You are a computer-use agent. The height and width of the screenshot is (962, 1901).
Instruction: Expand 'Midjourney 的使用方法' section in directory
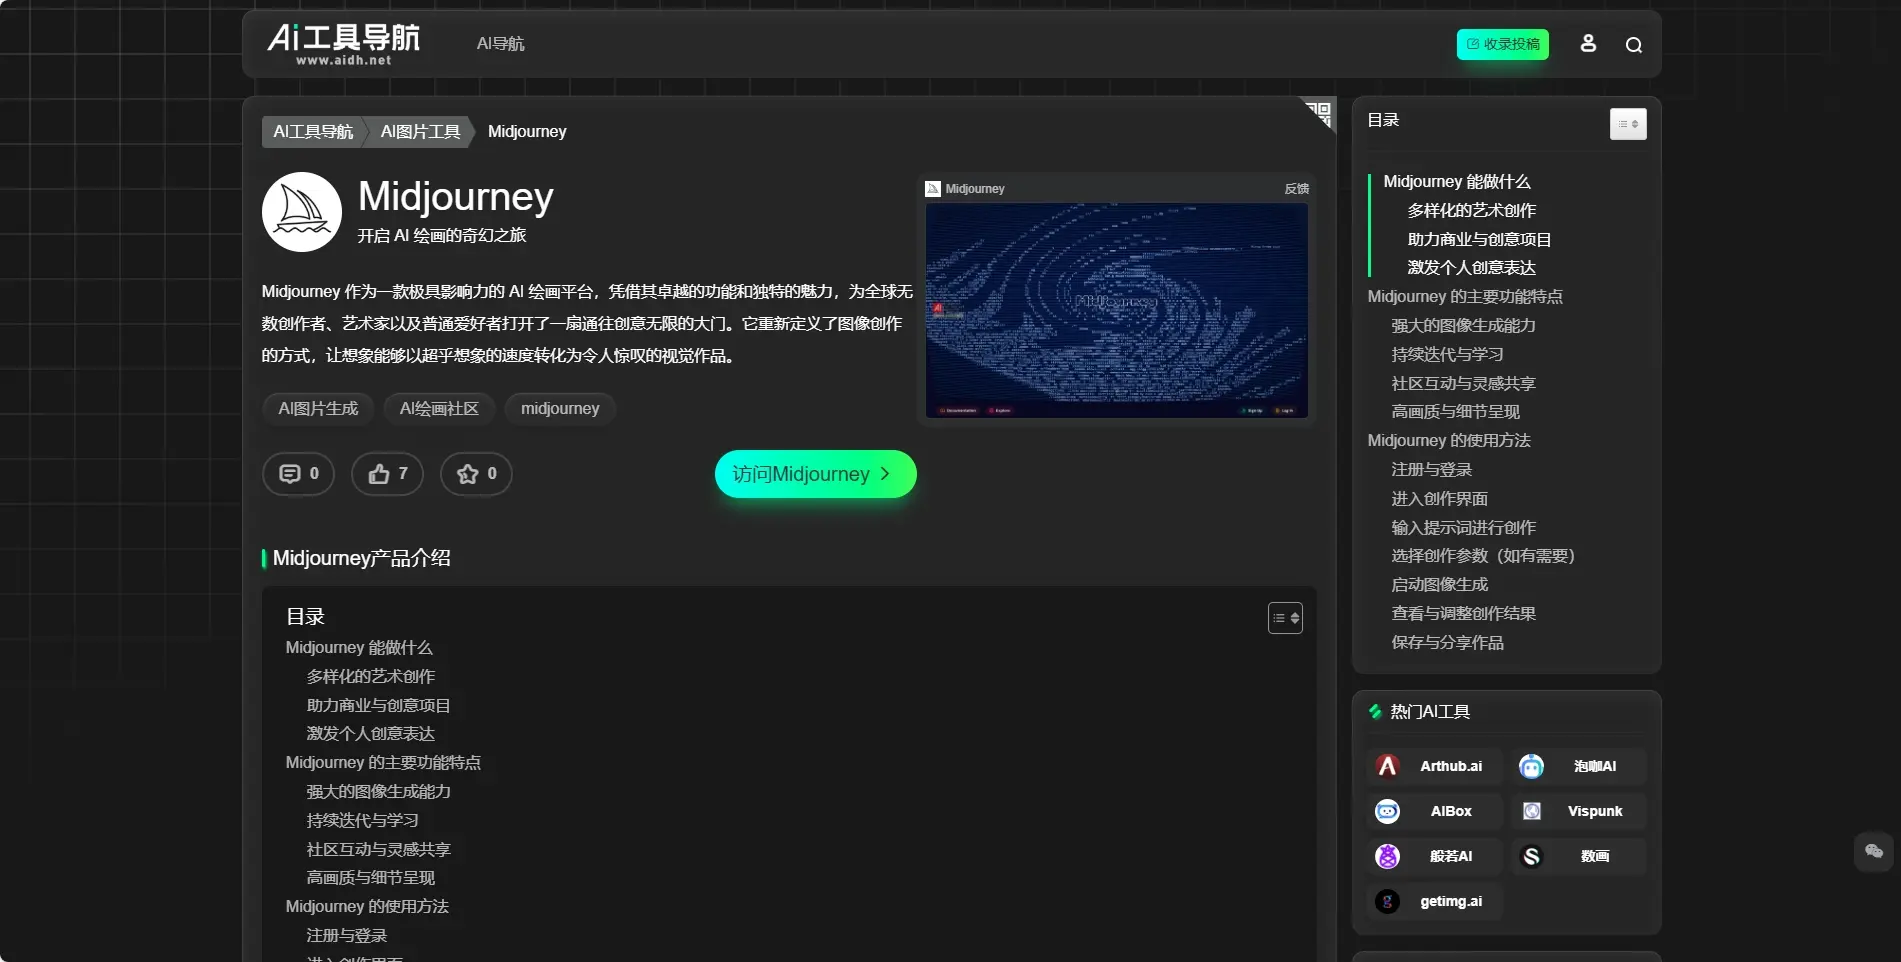pos(1447,440)
